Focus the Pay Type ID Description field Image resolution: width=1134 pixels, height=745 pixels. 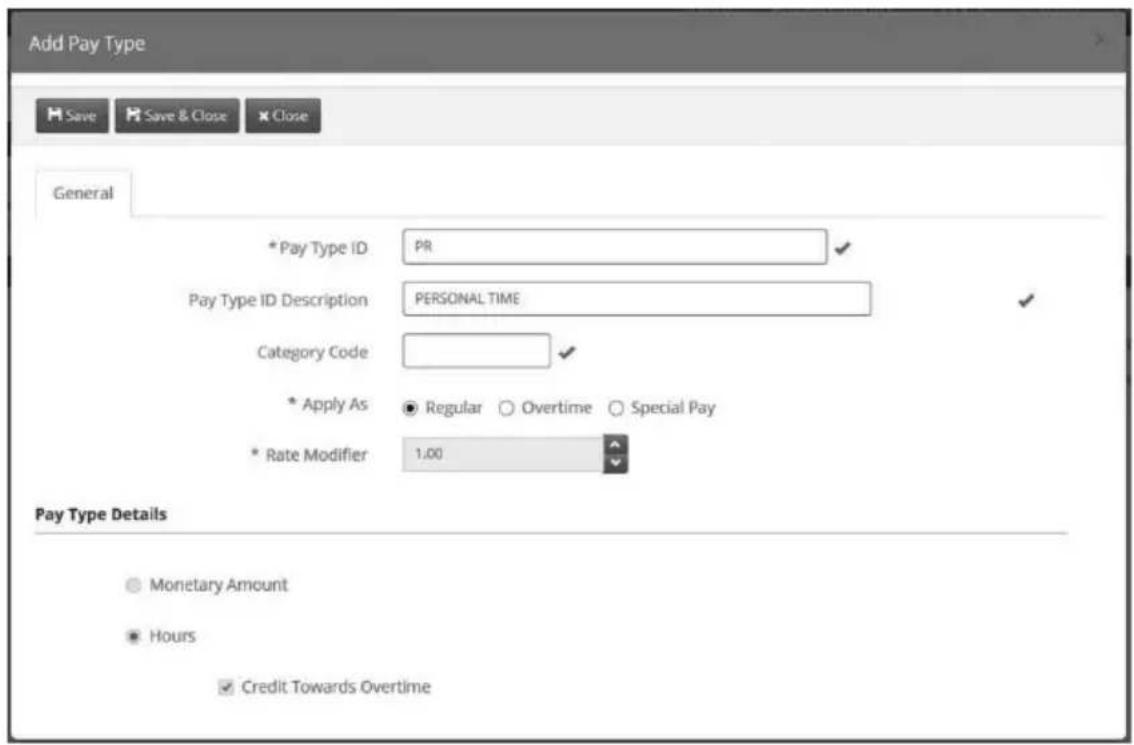coord(636,299)
